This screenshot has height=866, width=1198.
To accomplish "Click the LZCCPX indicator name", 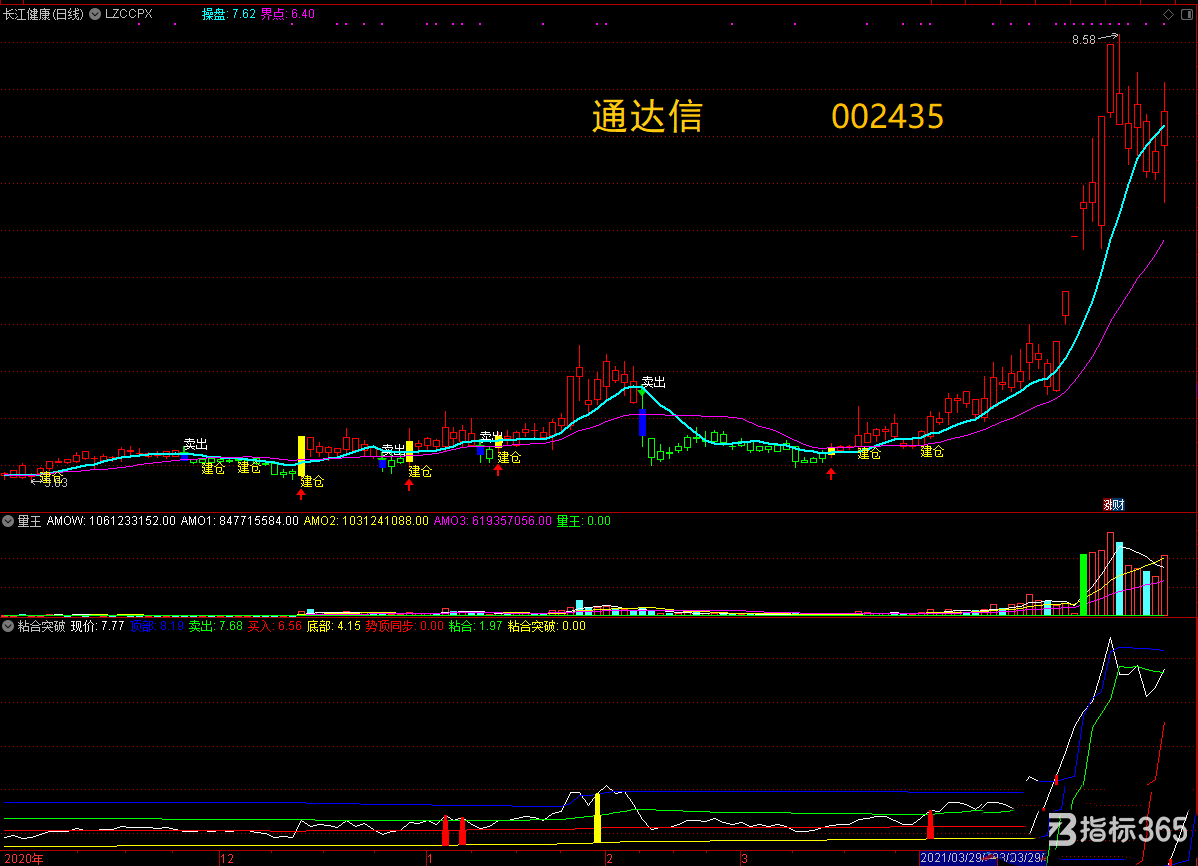I will pos(128,14).
